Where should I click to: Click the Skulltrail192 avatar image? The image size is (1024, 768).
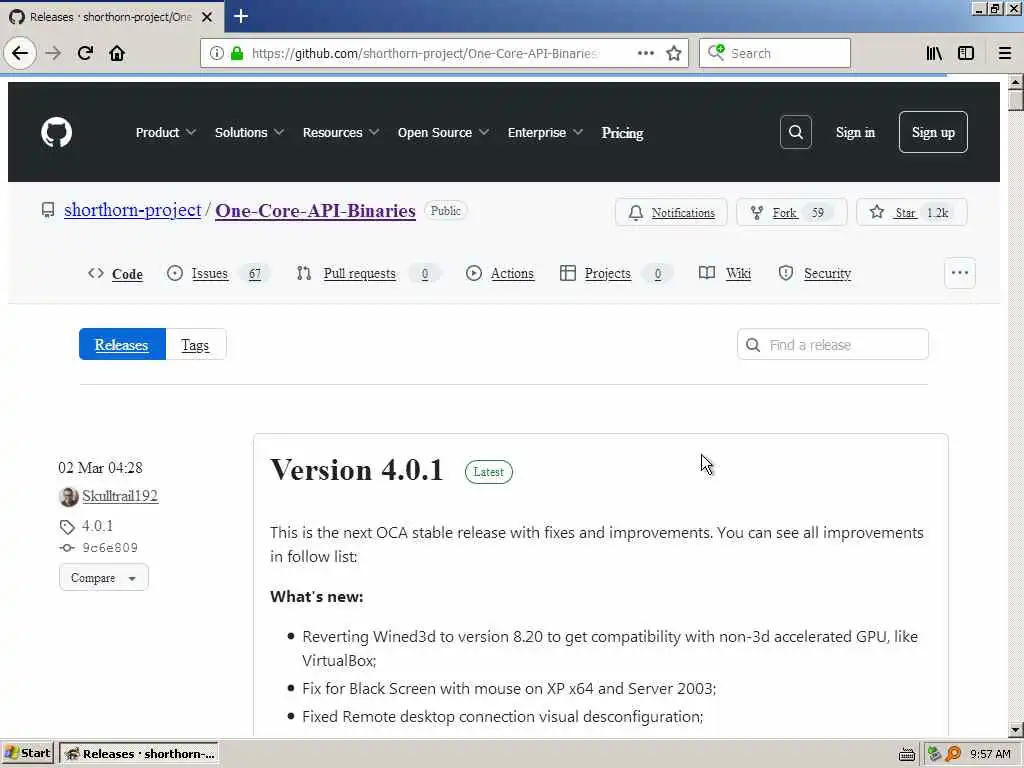68,496
